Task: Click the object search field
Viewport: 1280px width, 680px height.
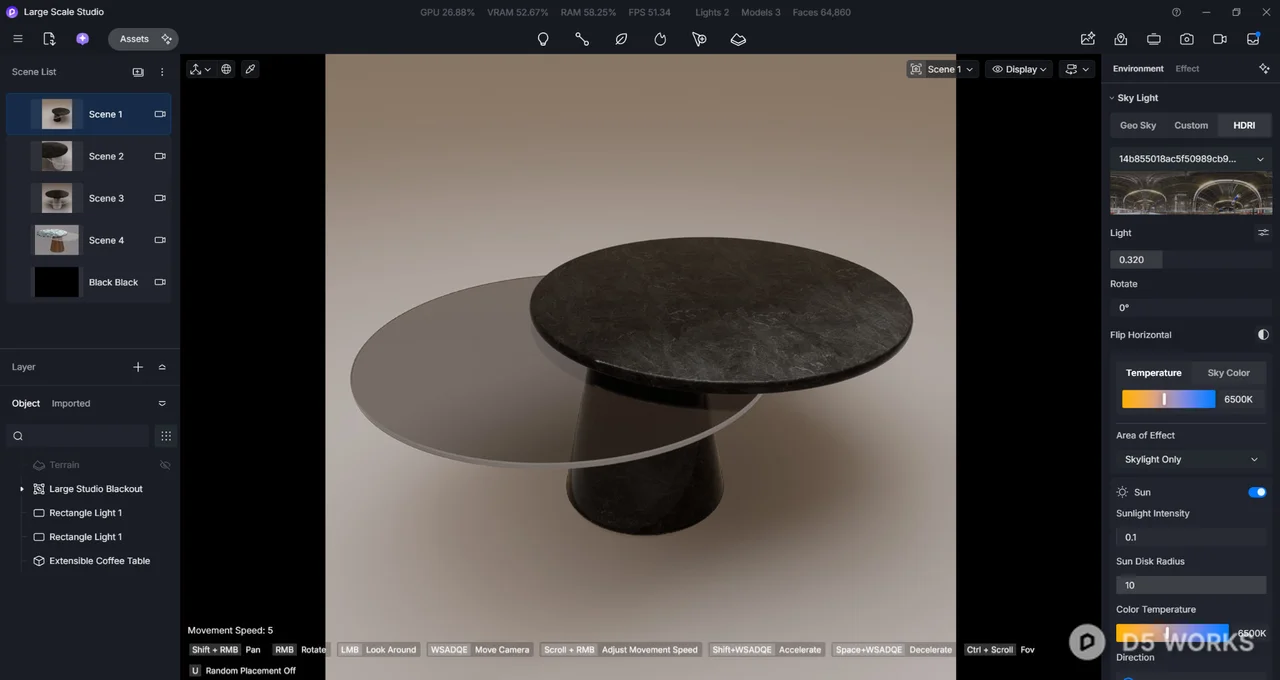Action: click(78, 436)
